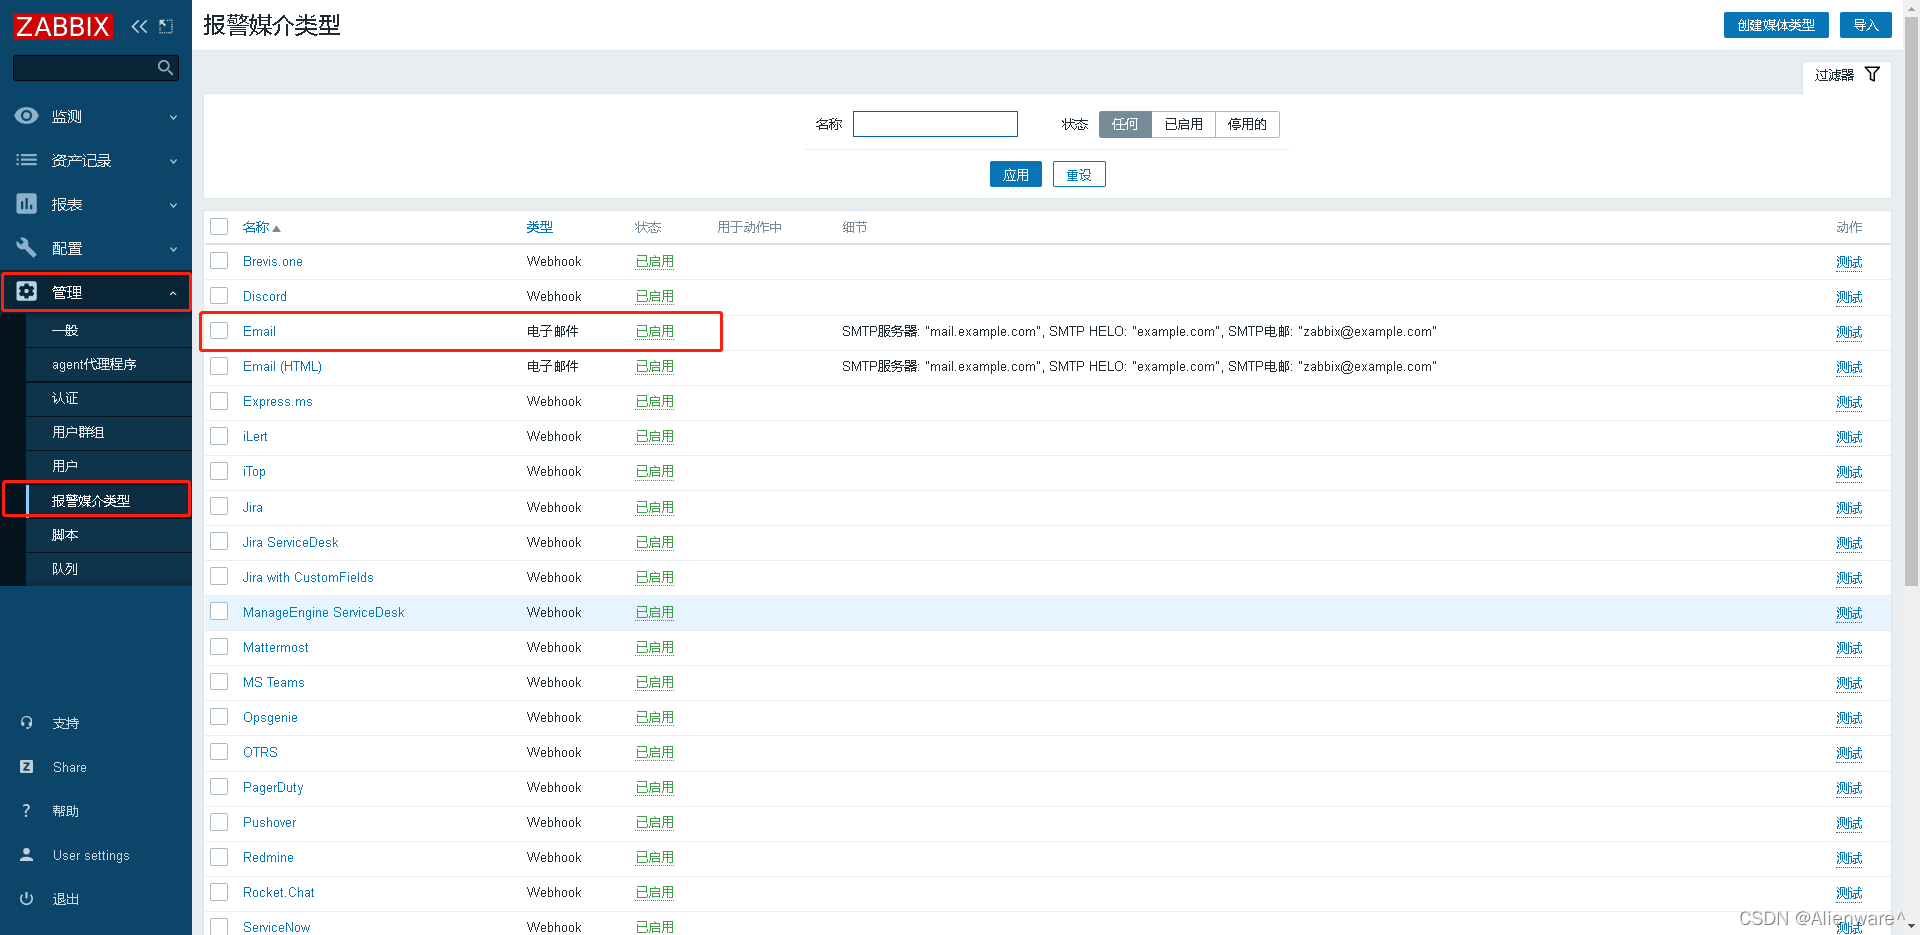Collapse the 管理 menu chevron
This screenshot has height=935, width=1920.
tap(173, 293)
